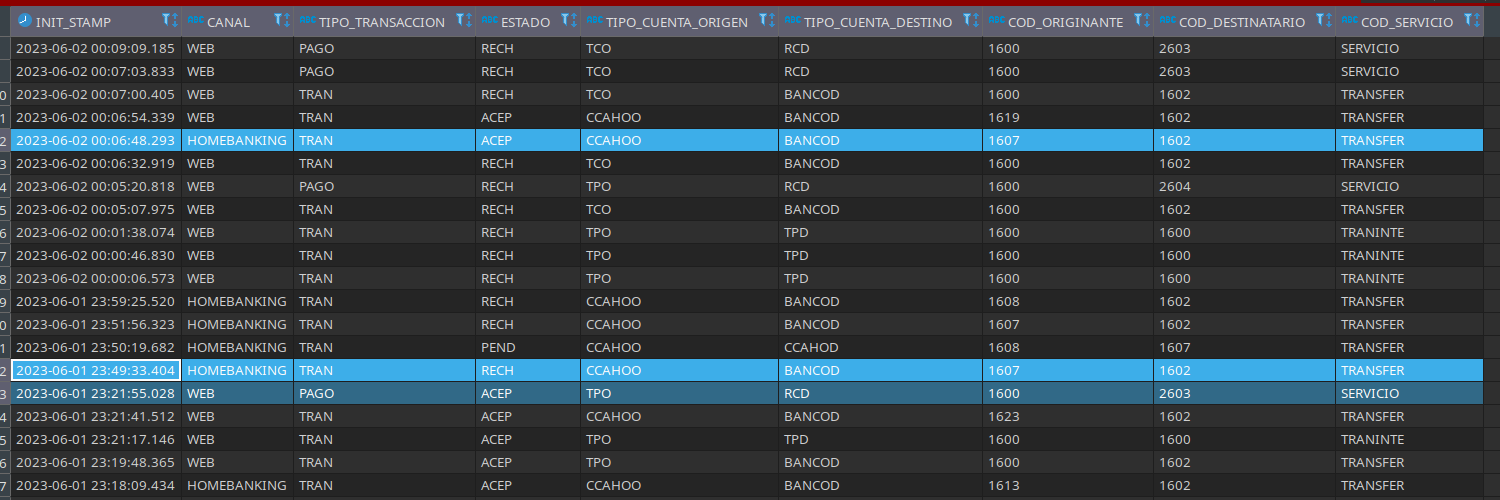Select timestamp cell 2023-06-02 00:09:09.185

point(97,48)
